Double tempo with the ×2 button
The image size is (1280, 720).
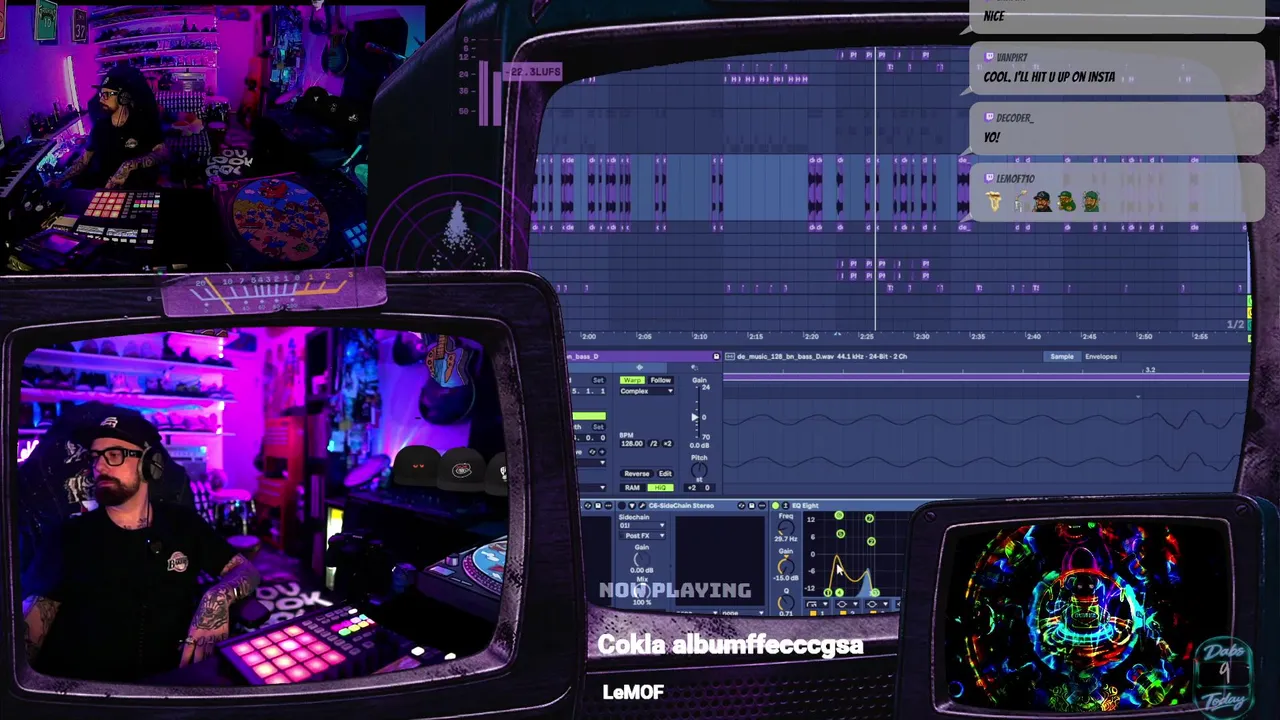coord(667,444)
